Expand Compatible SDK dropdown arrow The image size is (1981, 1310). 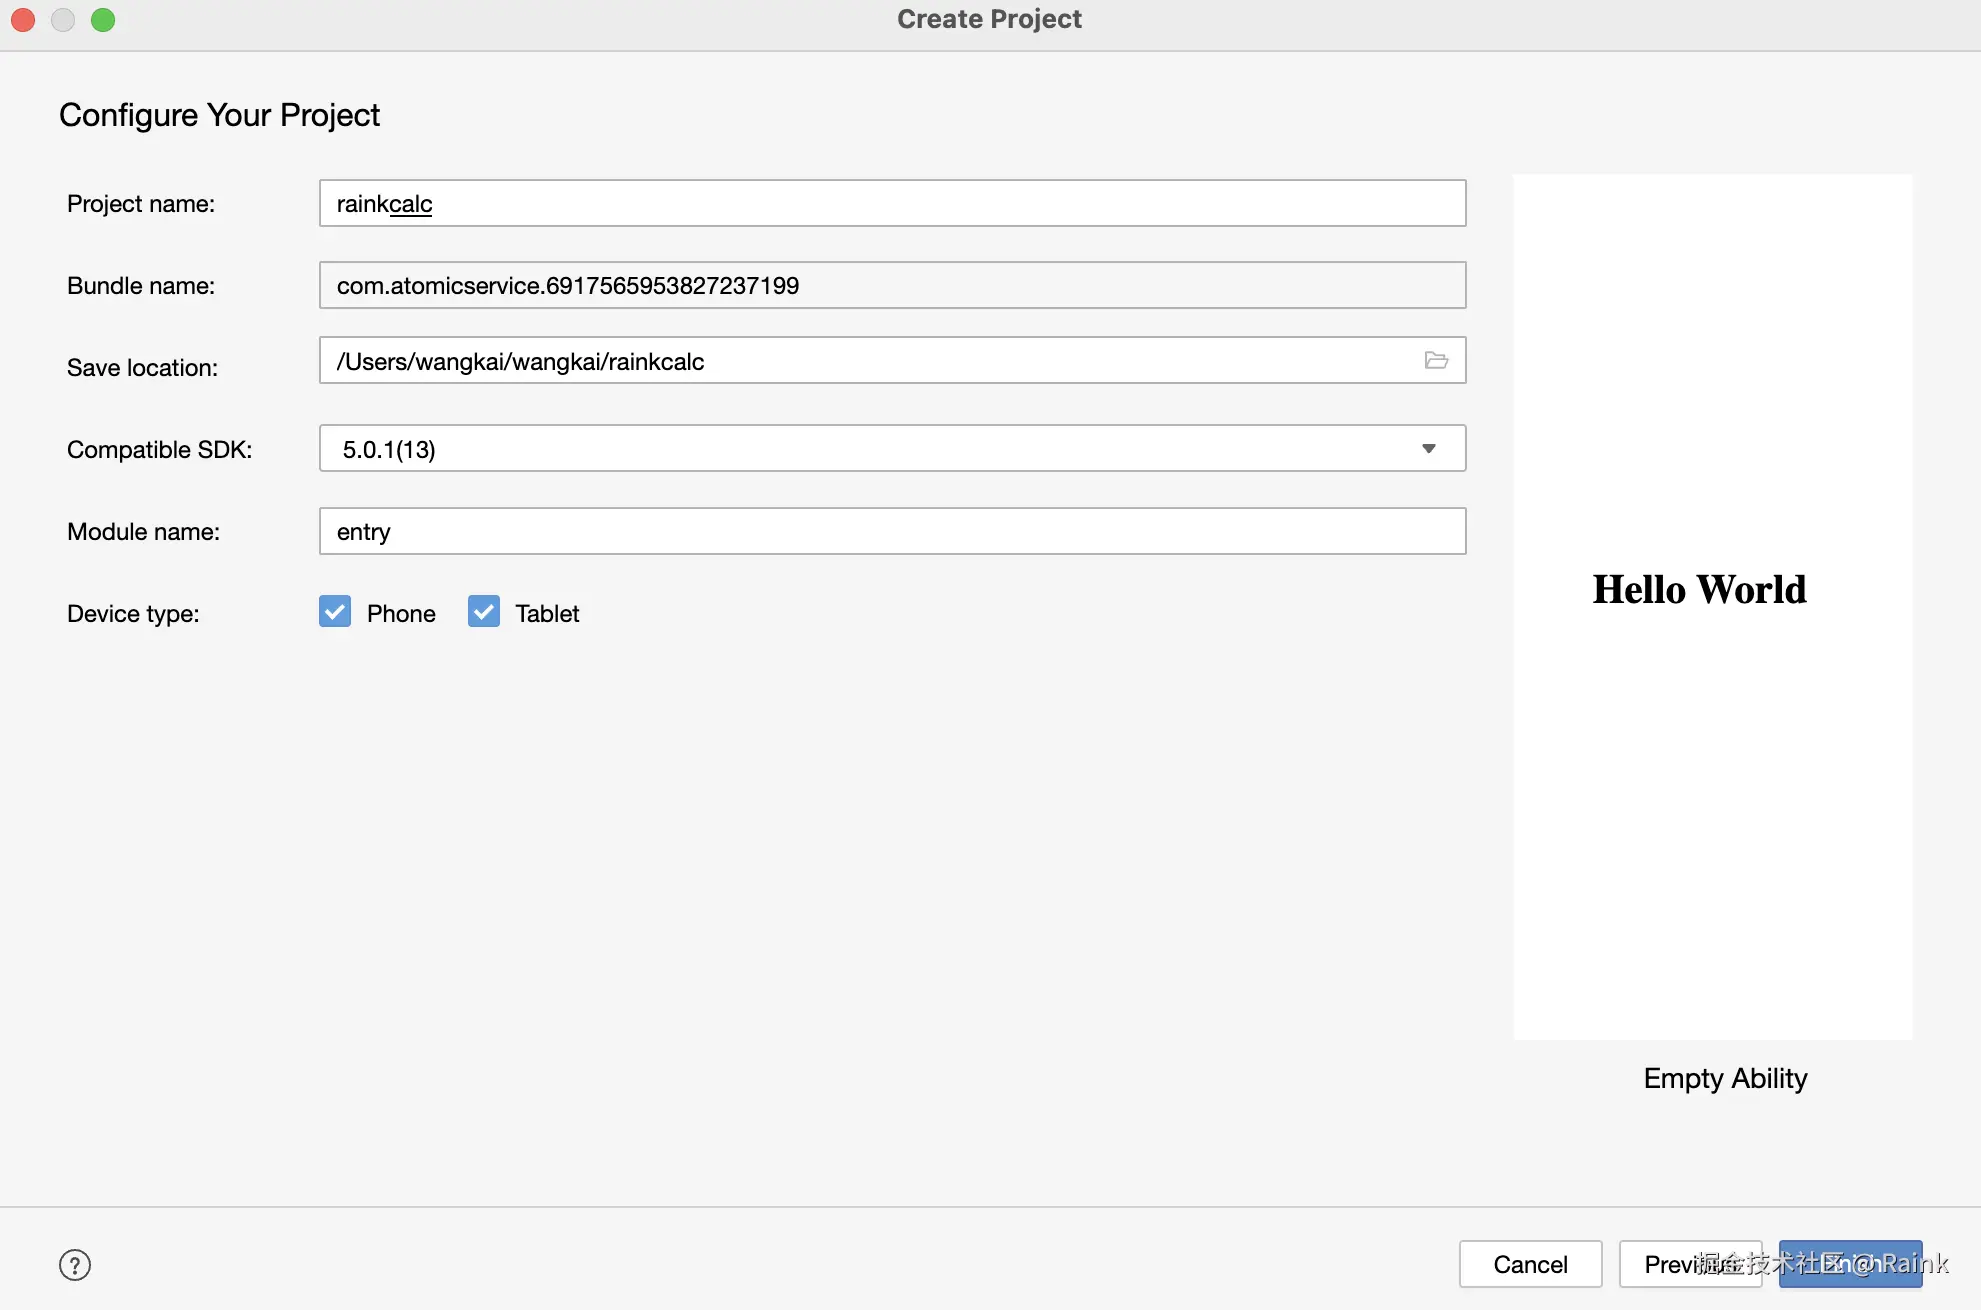(x=1429, y=449)
